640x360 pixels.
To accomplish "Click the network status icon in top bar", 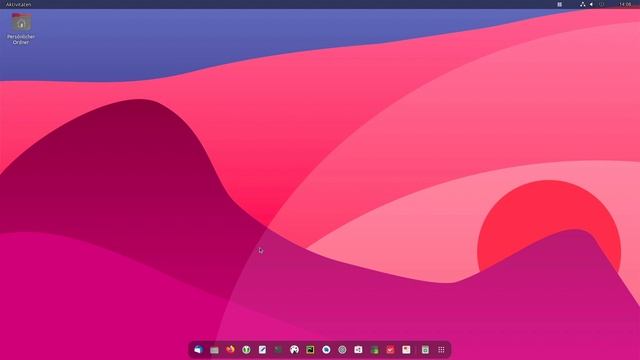I will click(582, 4).
